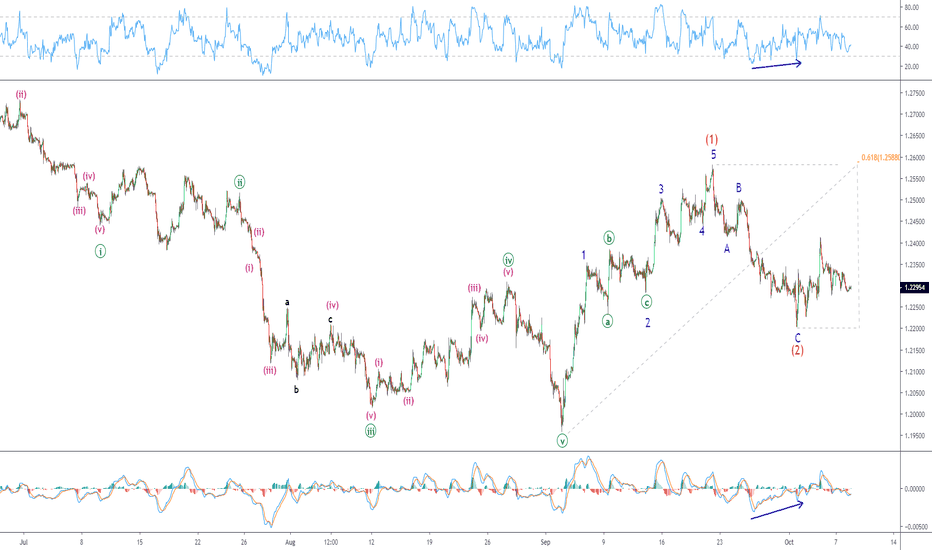Click the 1.26000 price axis label
Screen dimensions: 932x550
pos(915,158)
